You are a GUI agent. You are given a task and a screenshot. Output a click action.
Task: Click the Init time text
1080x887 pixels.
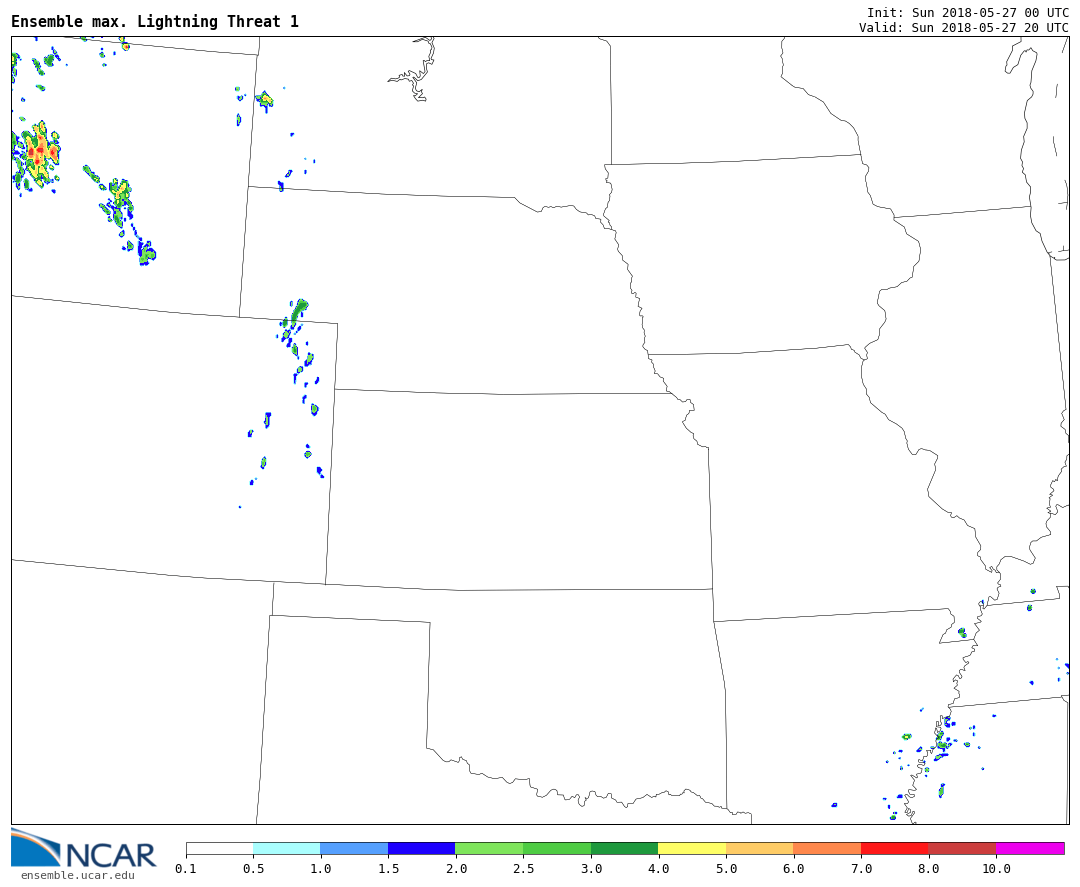[x=967, y=12]
